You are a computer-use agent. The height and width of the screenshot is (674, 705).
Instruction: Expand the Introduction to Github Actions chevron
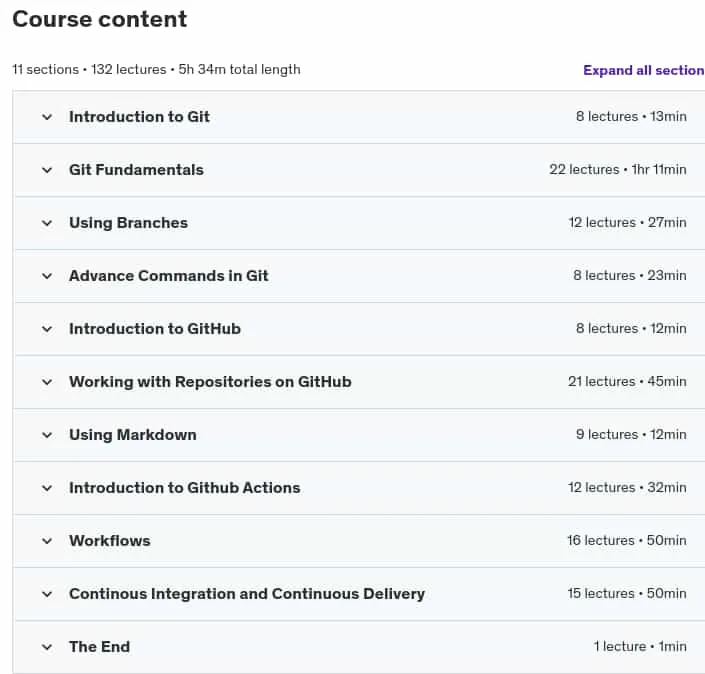click(47, 488)
